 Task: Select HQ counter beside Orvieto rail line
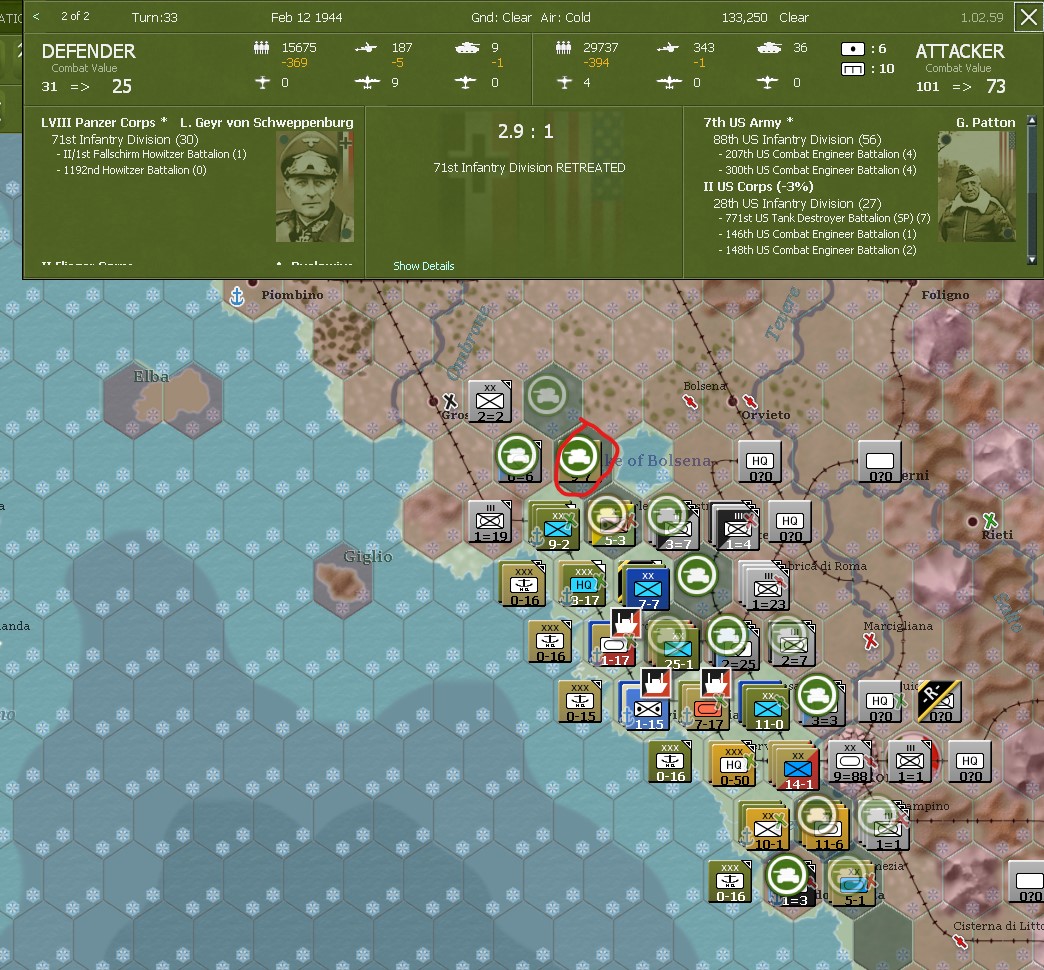(x=760, y=461)
